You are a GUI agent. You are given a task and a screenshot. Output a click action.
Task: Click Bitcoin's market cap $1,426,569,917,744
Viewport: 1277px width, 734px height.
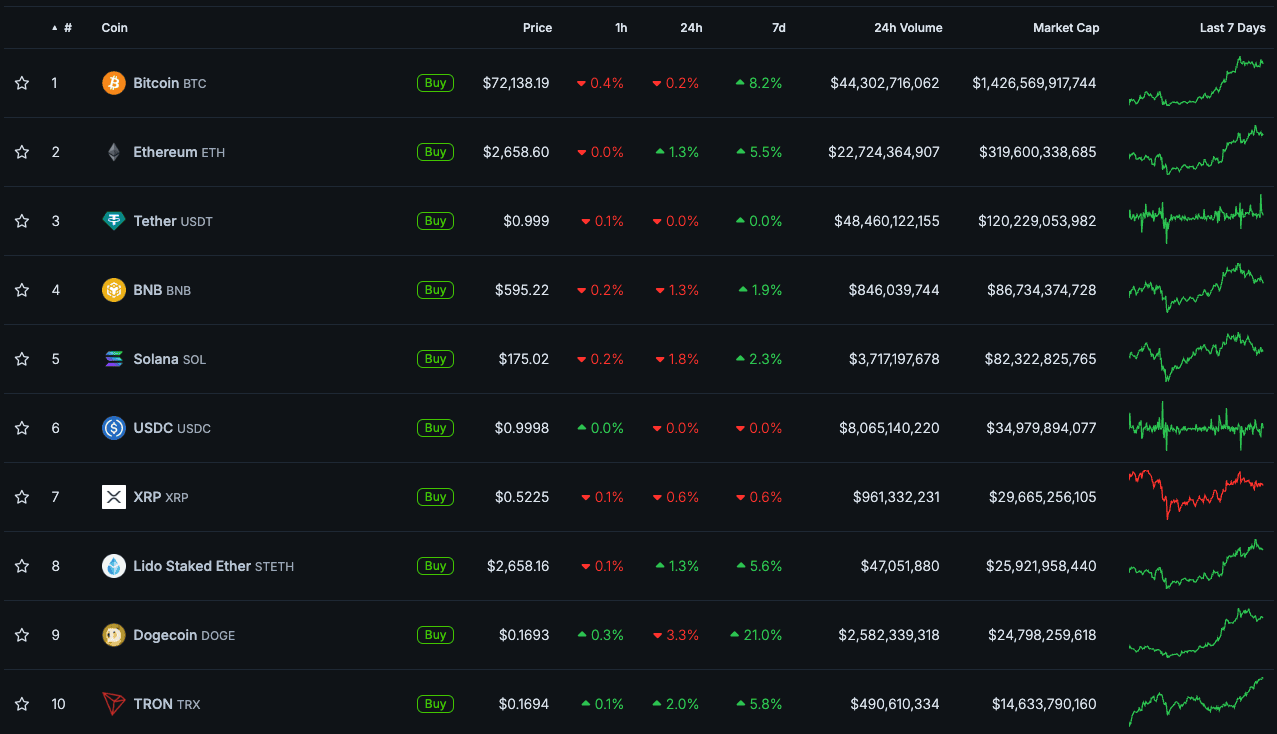click(x=1034, y=83)
